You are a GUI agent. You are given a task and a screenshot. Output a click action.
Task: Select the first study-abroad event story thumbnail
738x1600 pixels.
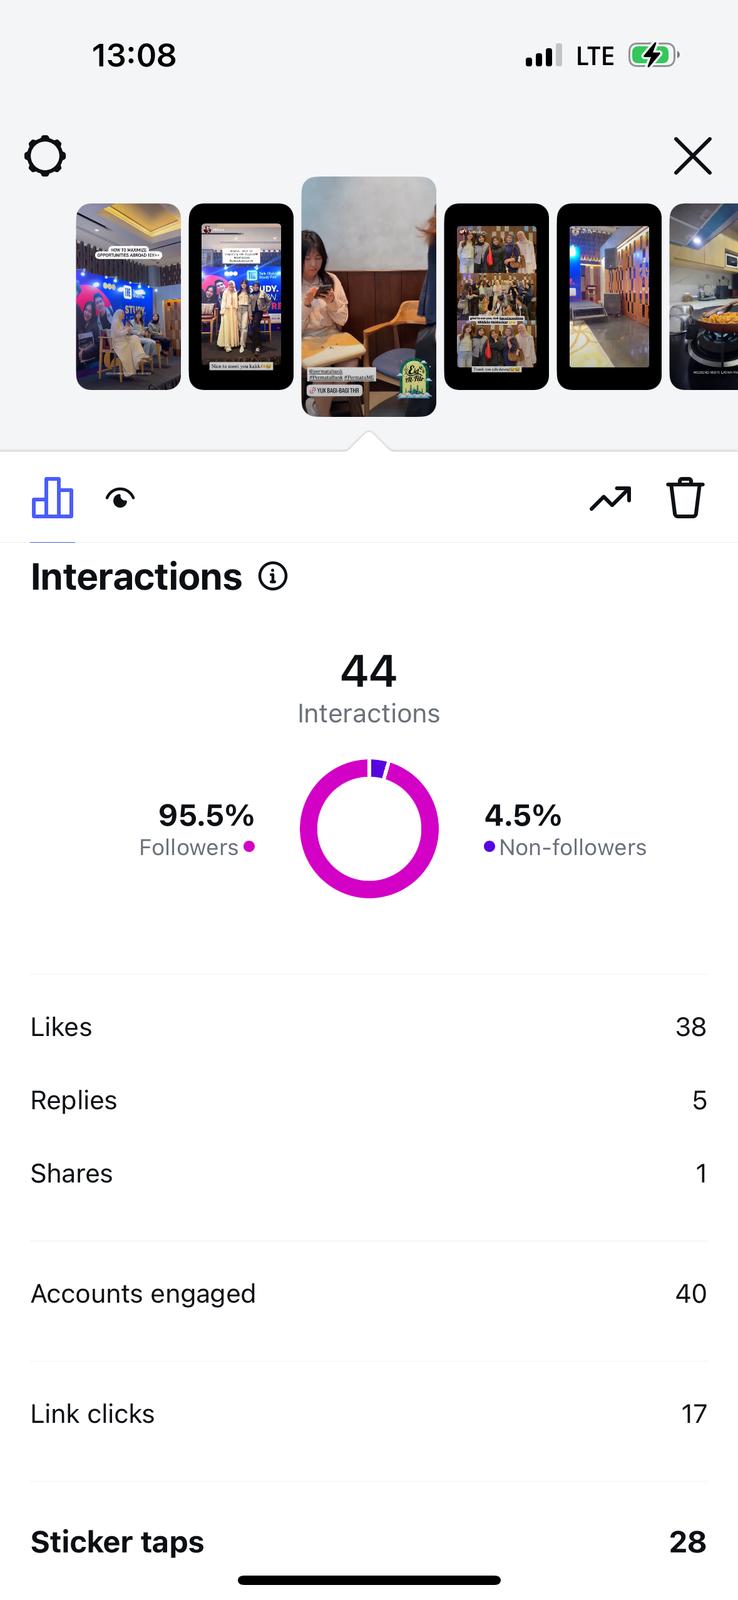click(x=128, y=297)
